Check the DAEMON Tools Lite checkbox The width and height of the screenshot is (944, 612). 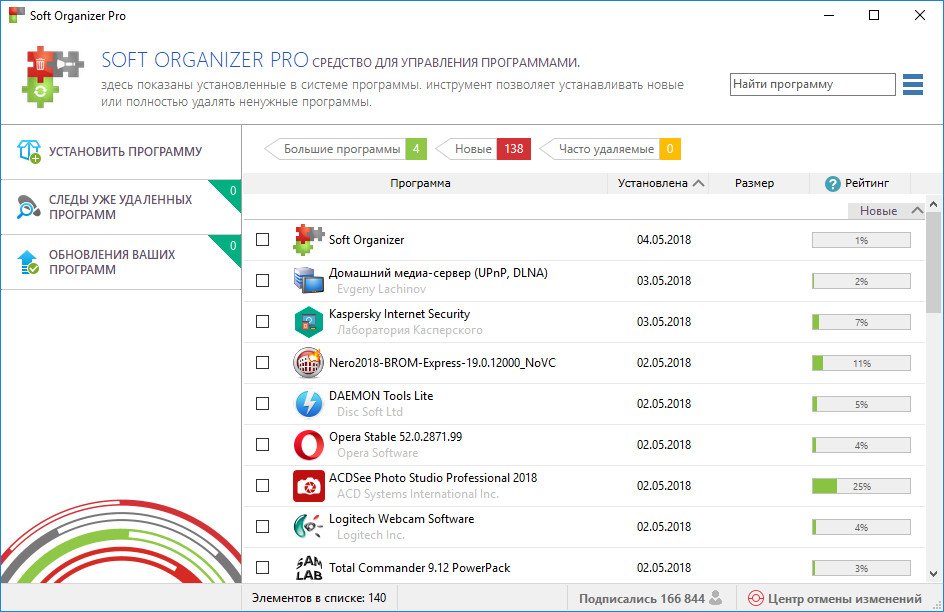262,403
